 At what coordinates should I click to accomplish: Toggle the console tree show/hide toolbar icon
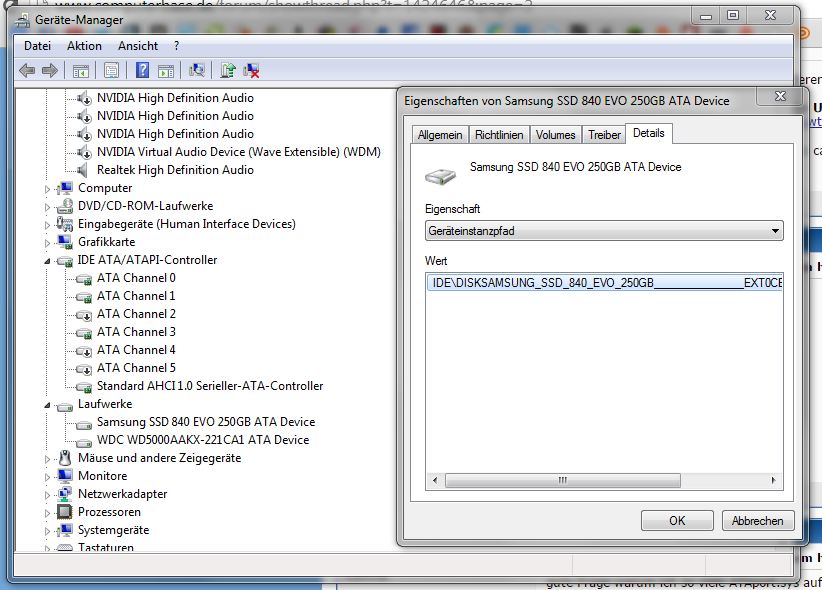click(x=81, y=70)
